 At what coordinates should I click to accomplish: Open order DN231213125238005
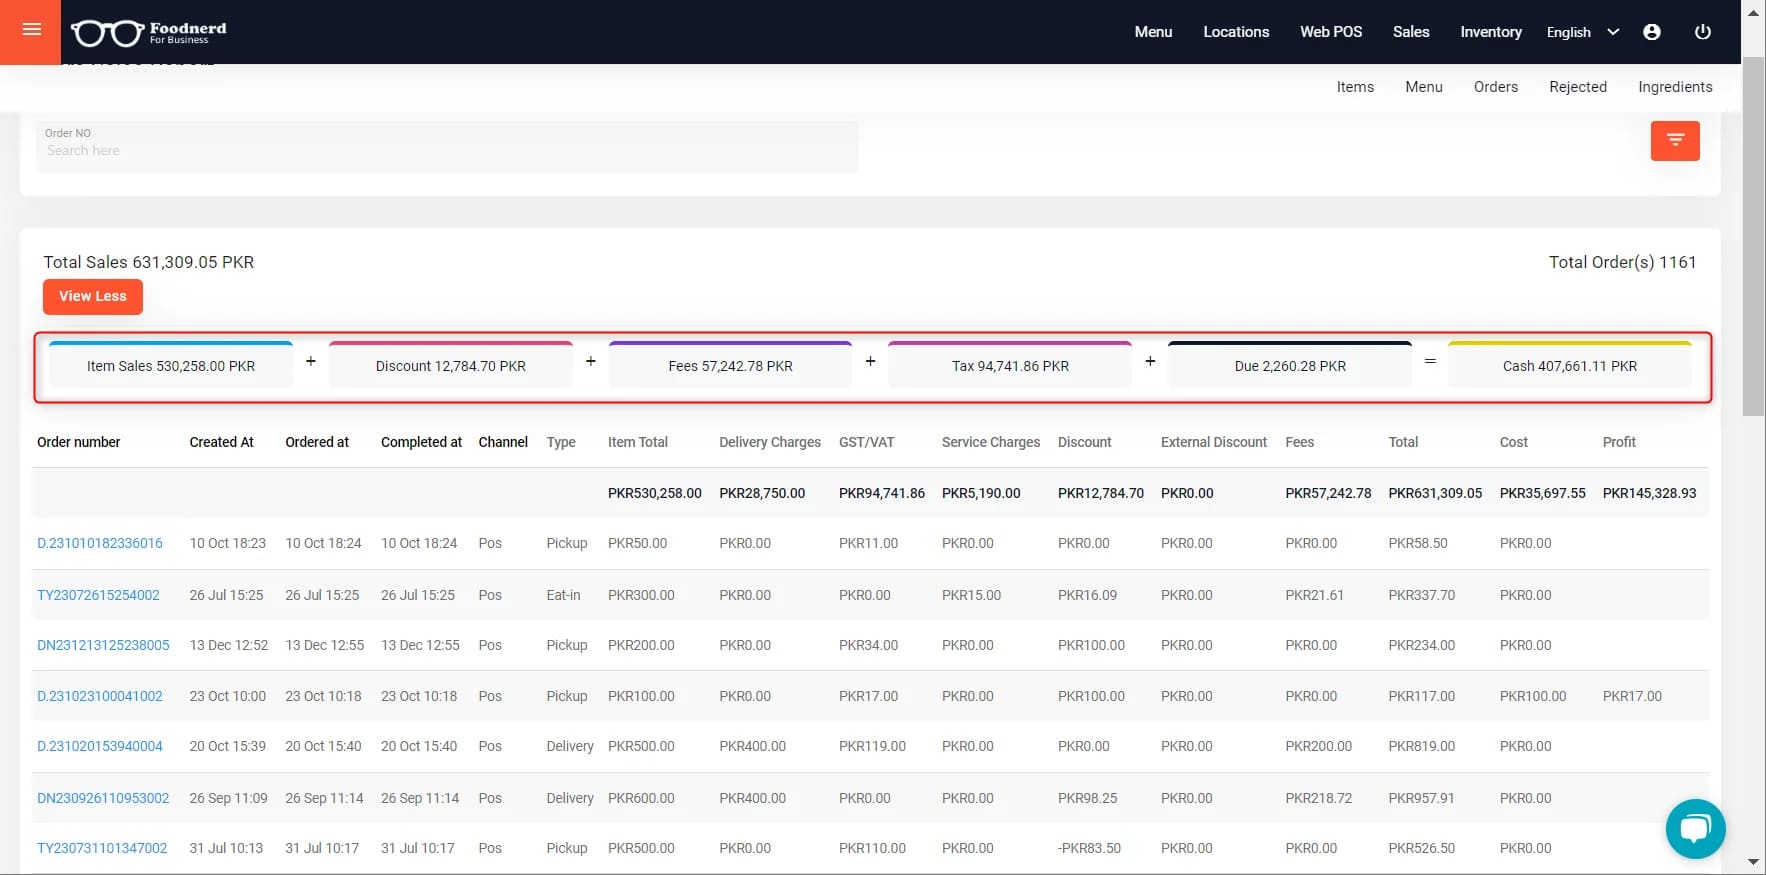(103, 646)
